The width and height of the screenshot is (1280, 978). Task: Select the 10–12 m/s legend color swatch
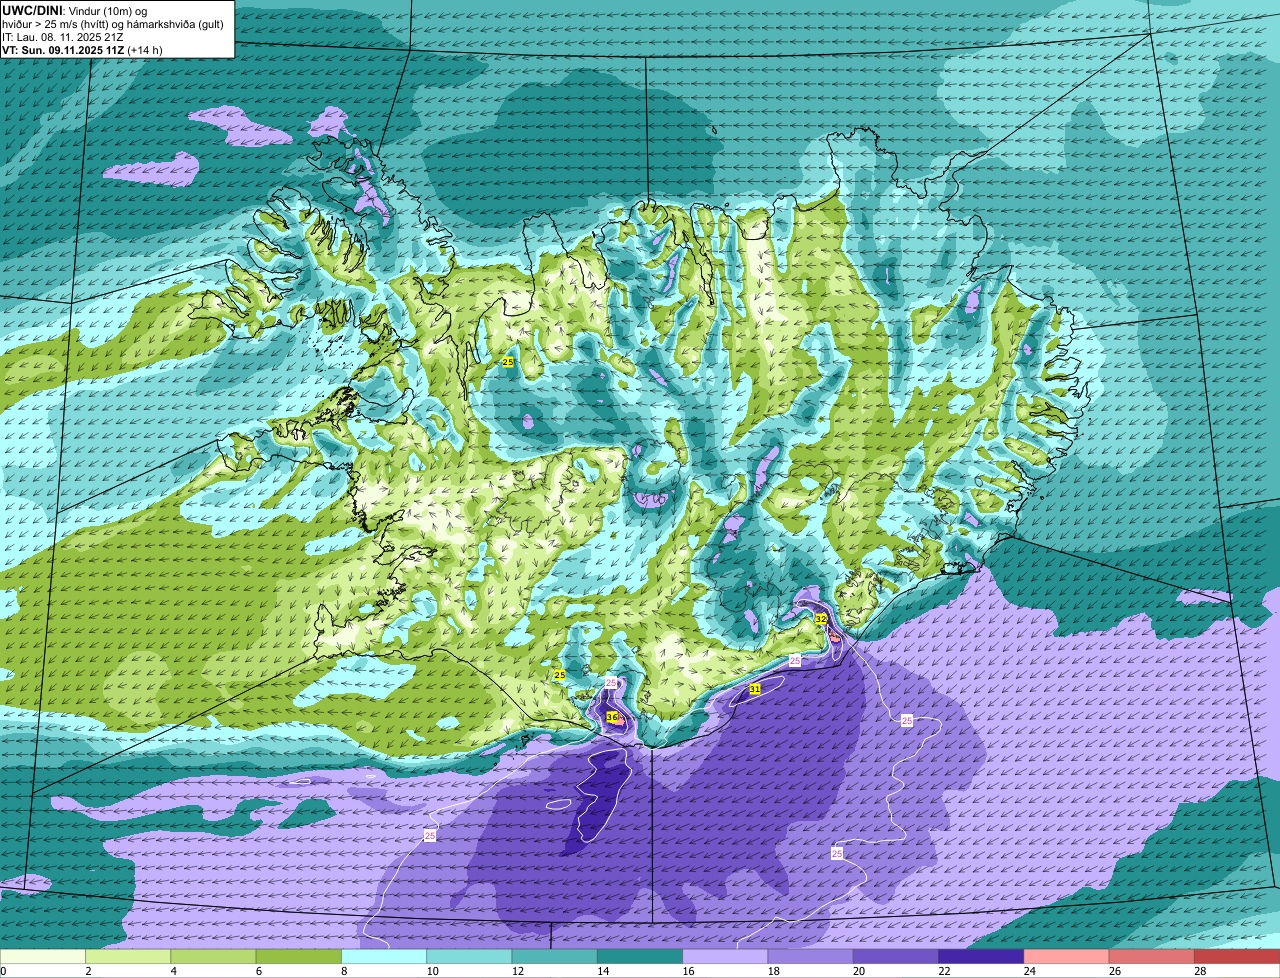pyautogui.click(x=469, y=956)
